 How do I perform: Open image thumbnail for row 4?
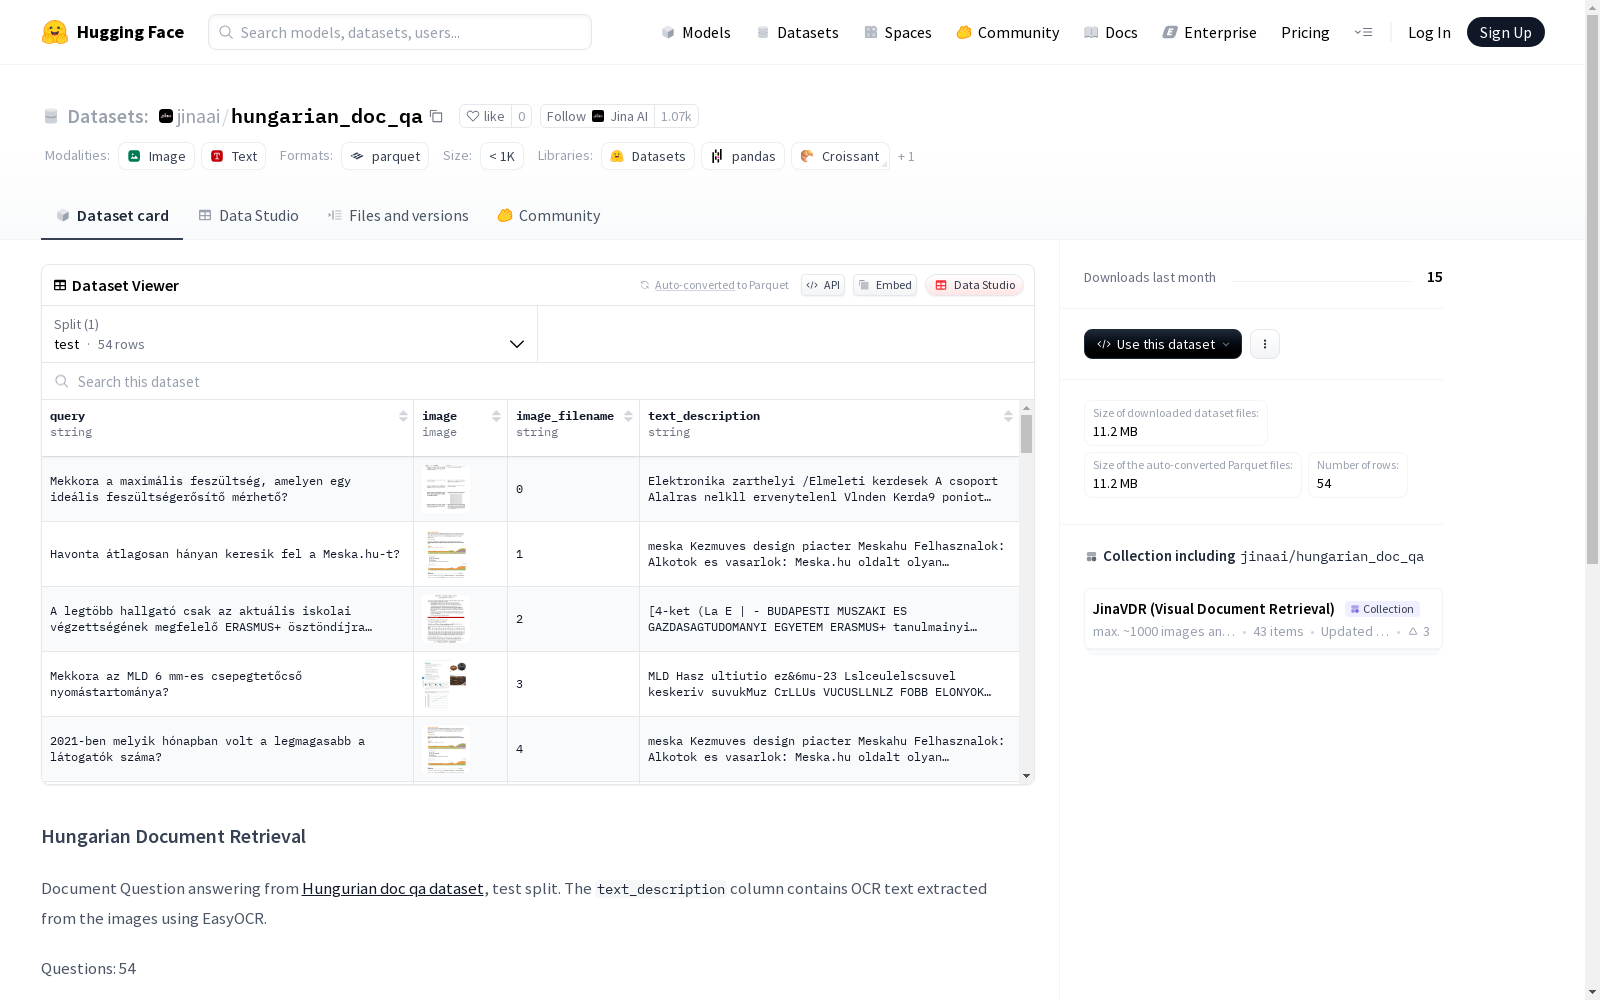(446, 749)
